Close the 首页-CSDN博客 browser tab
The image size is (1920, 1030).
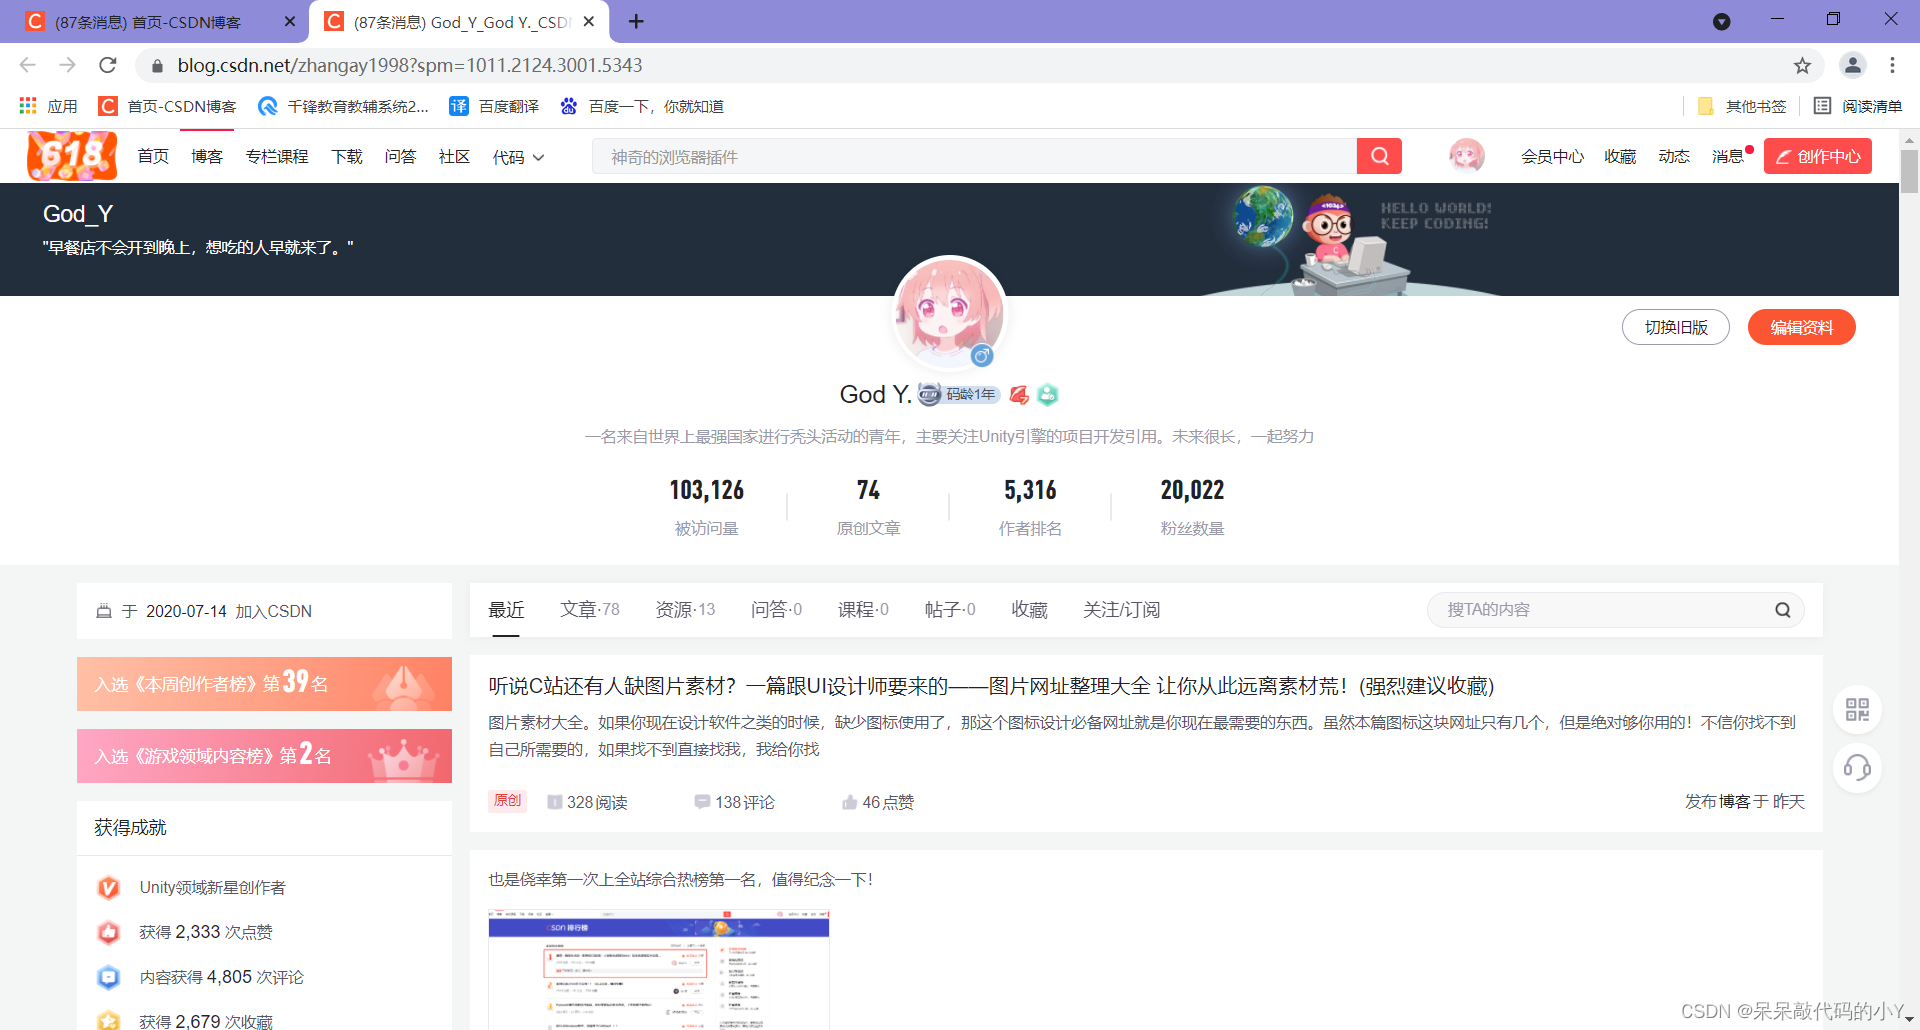[290, 21]
